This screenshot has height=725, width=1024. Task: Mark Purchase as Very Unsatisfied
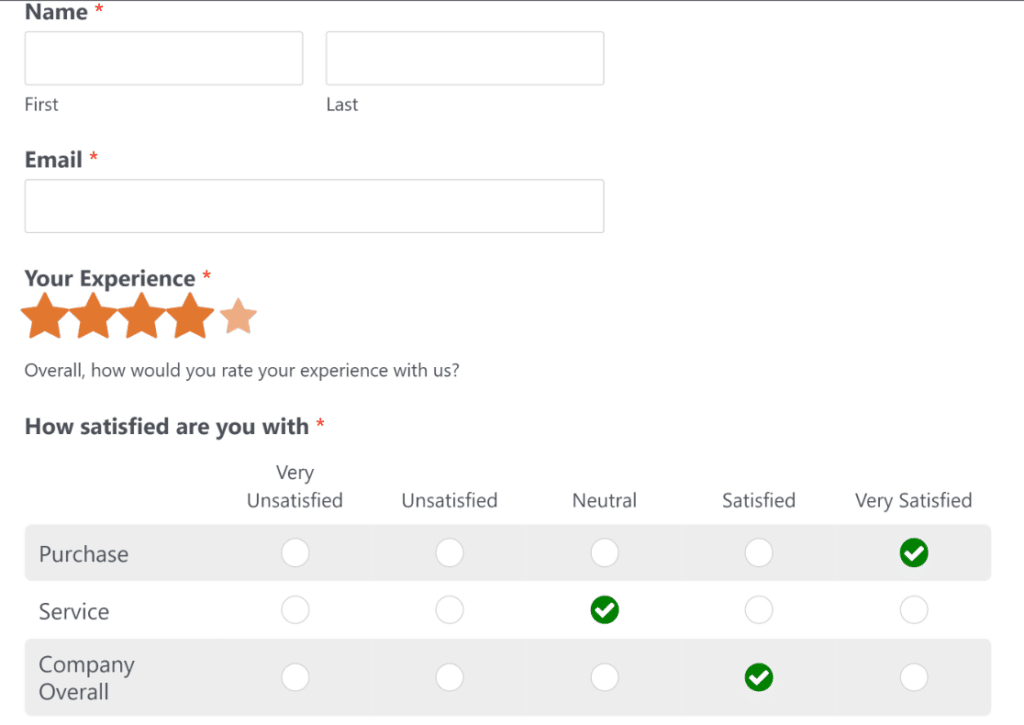coord(295,552)
